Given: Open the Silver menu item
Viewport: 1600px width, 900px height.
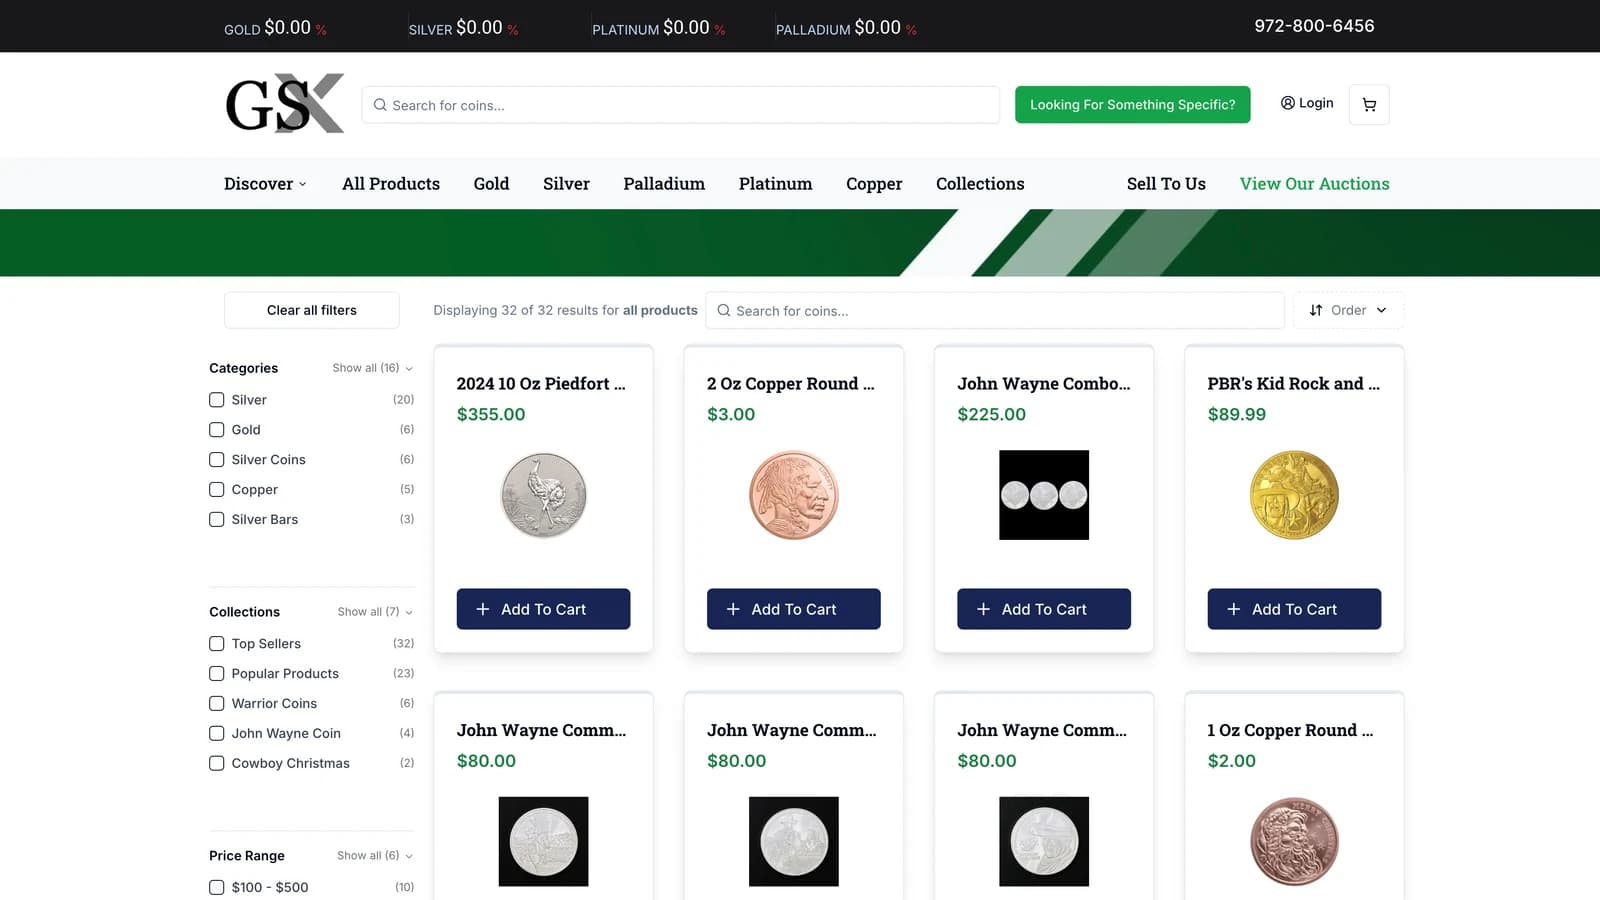Looking at the screenshot, I should click(566, 184).
